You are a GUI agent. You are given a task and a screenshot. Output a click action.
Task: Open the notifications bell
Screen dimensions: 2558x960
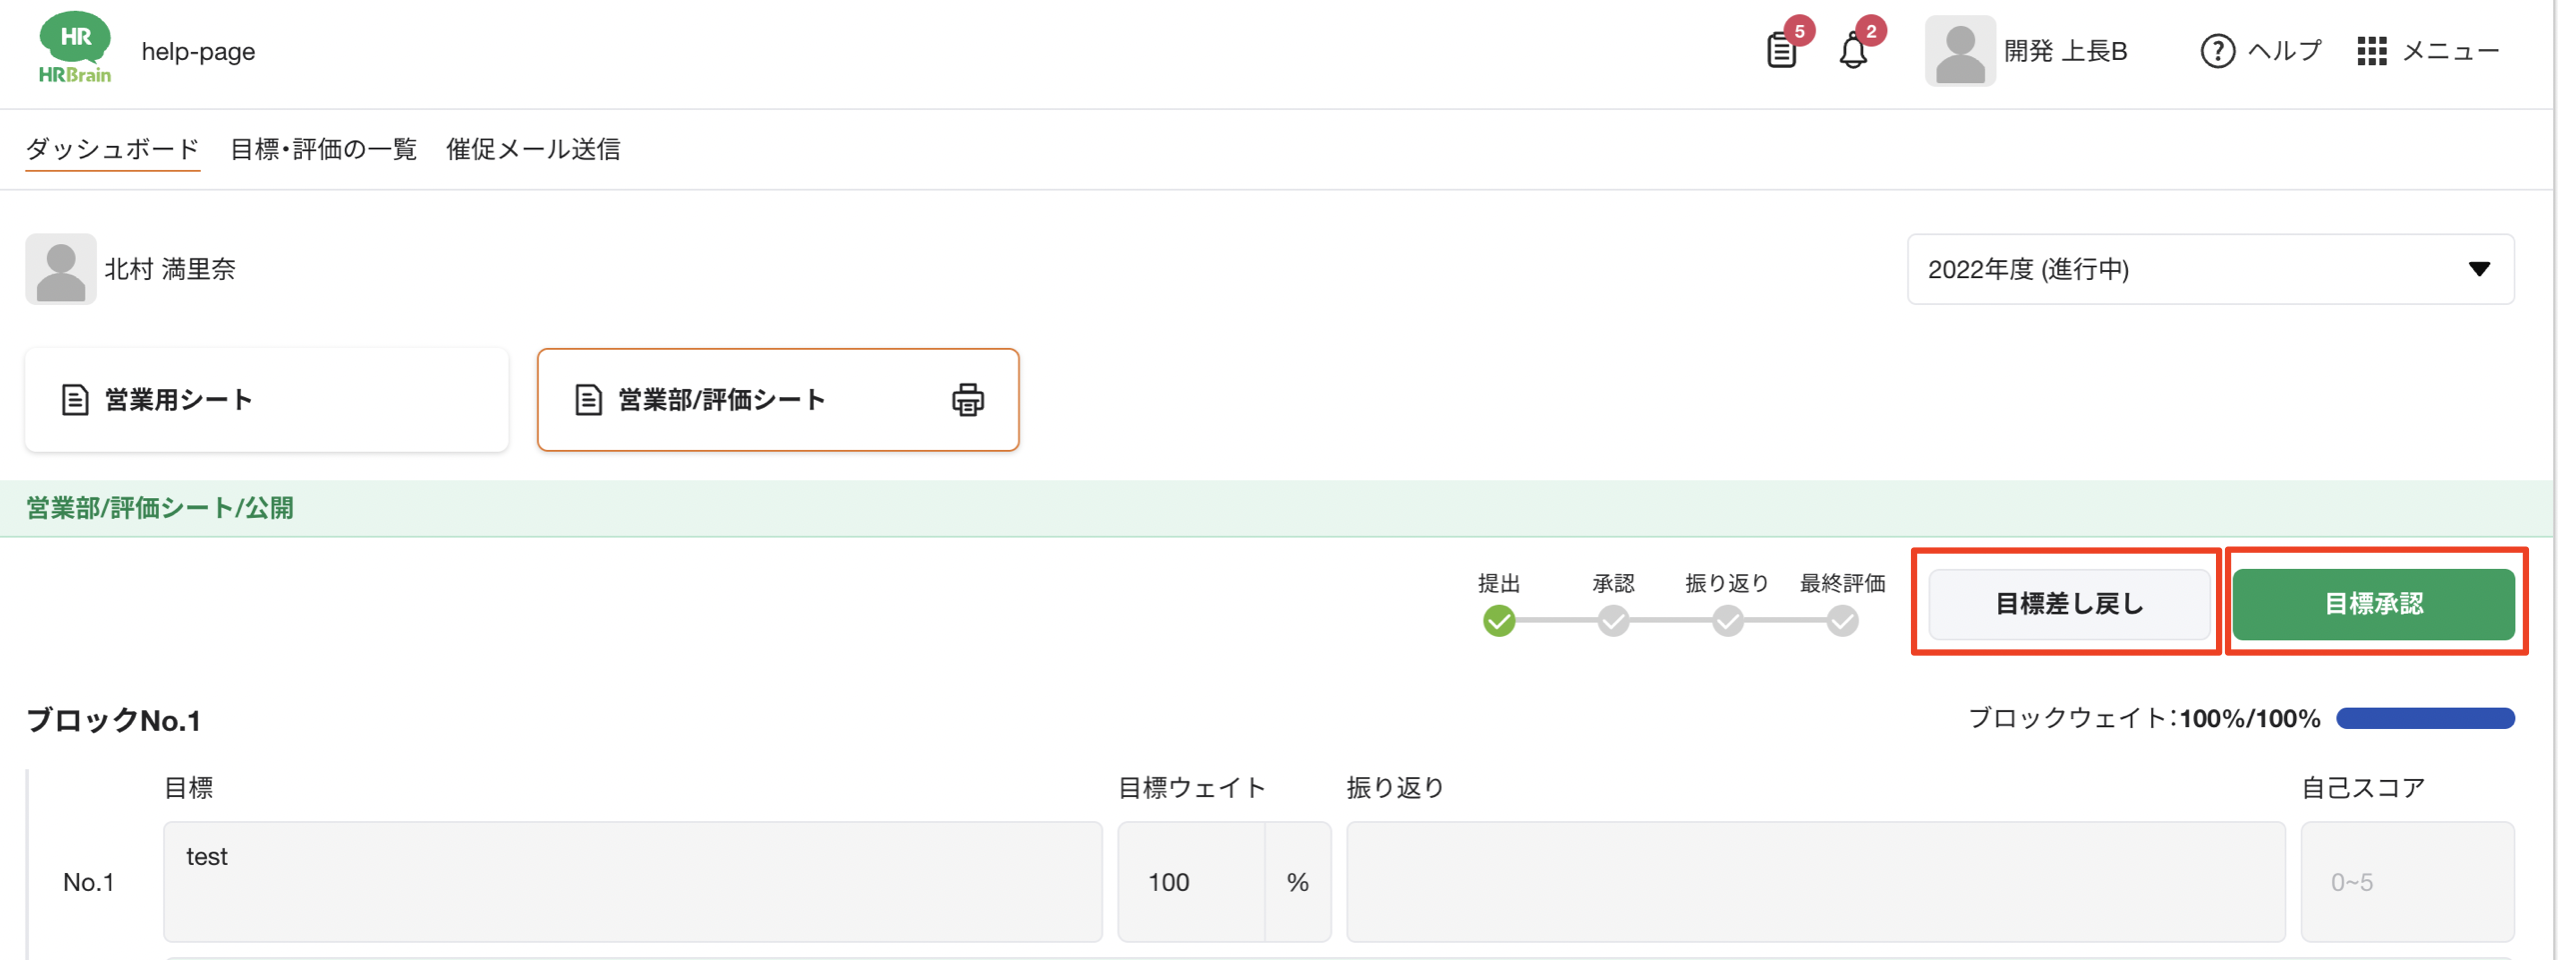click(x=1852, y=50)
